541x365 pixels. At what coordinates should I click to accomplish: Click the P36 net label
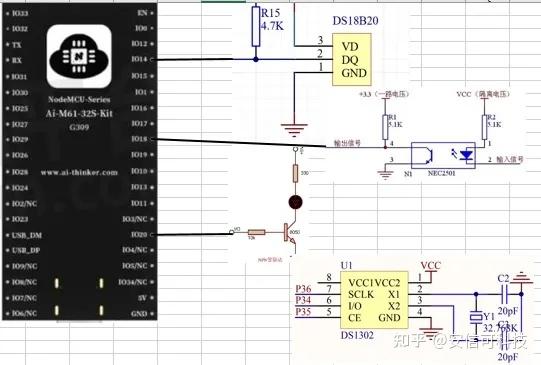303,289
